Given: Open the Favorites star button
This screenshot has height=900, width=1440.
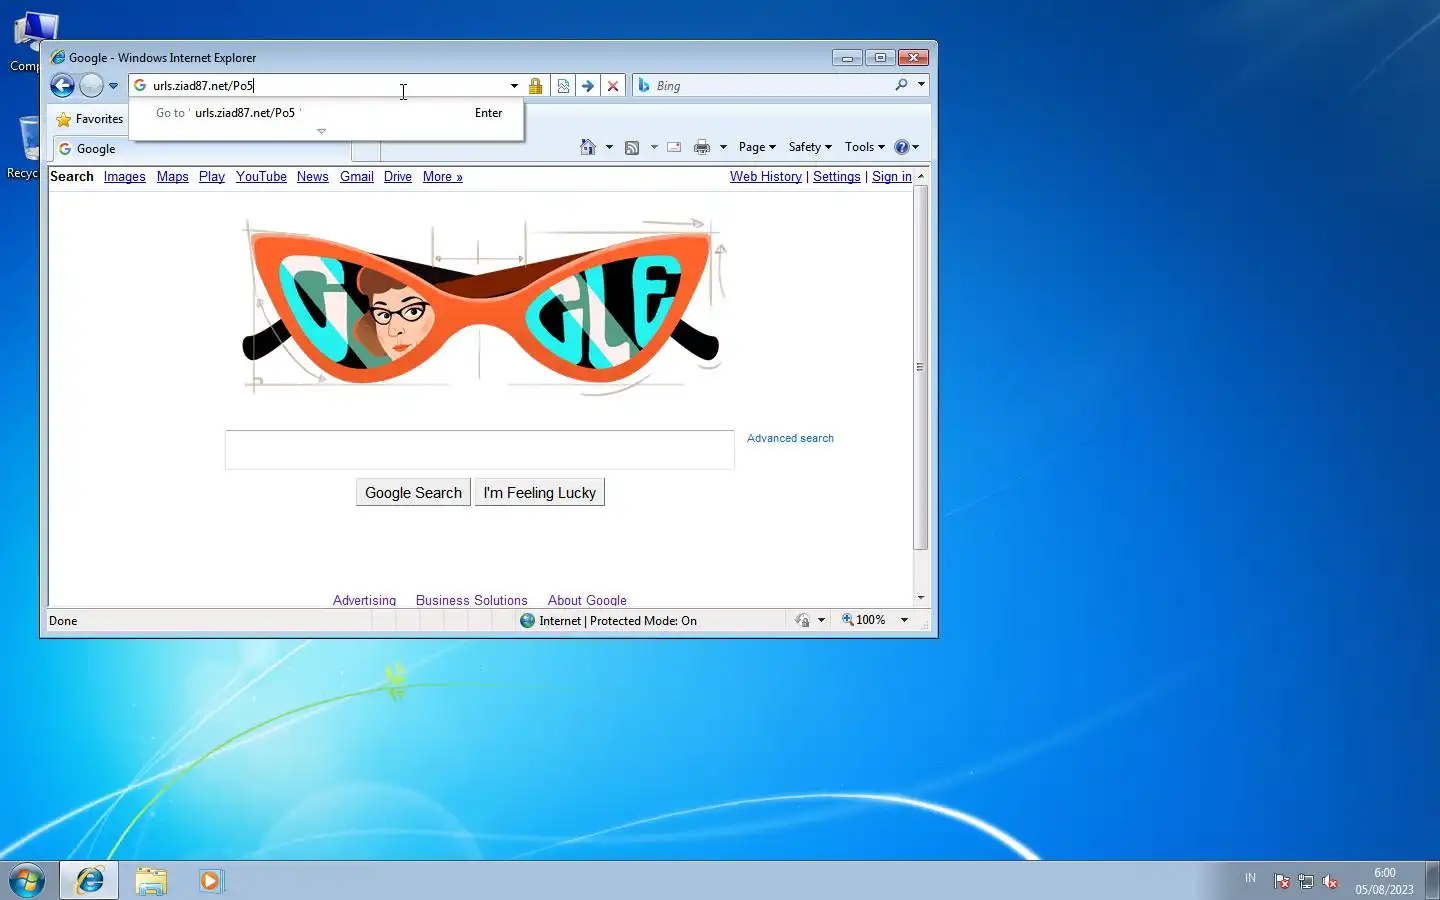Looking at the screenshot, I should tap(90, 119).
